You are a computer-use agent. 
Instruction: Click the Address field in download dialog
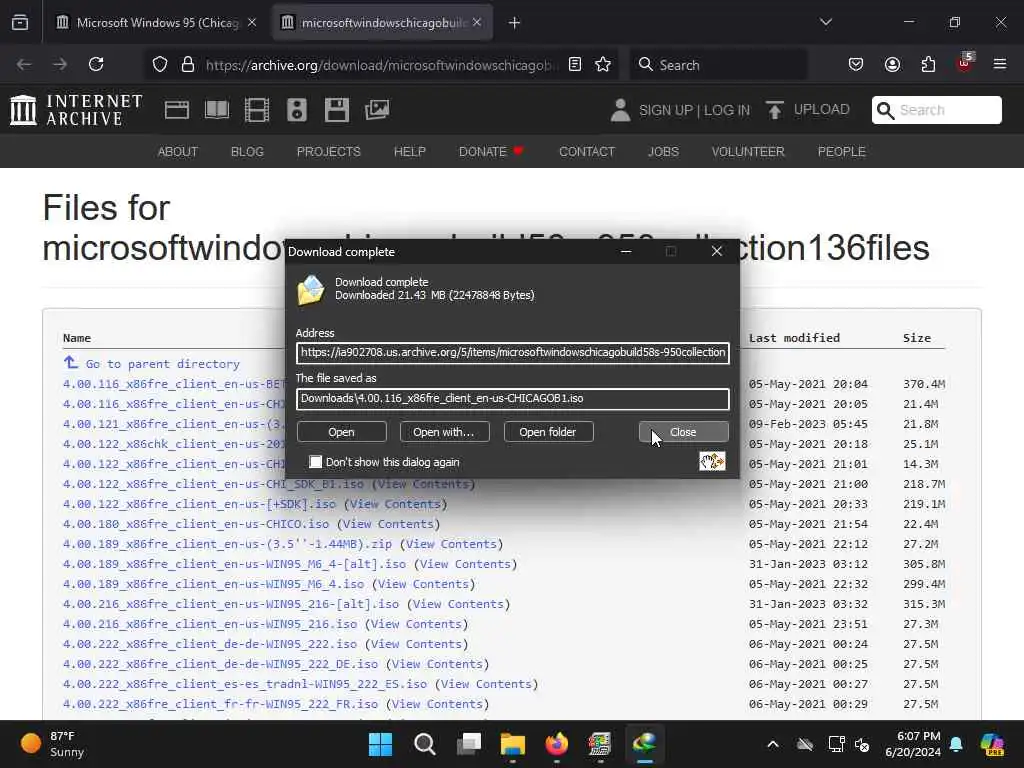click(x=513, y=353)
